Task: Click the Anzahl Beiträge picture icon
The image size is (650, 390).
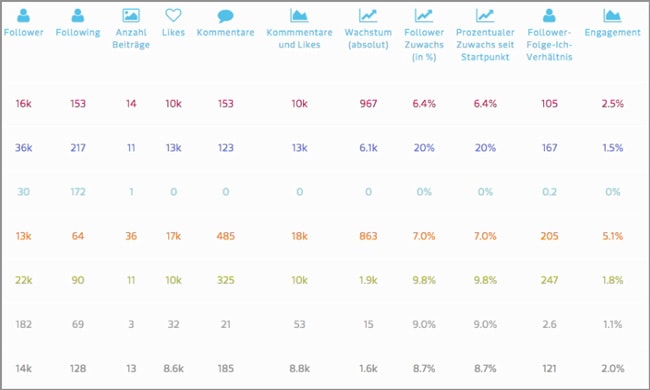Action: (x=131, y=15)
